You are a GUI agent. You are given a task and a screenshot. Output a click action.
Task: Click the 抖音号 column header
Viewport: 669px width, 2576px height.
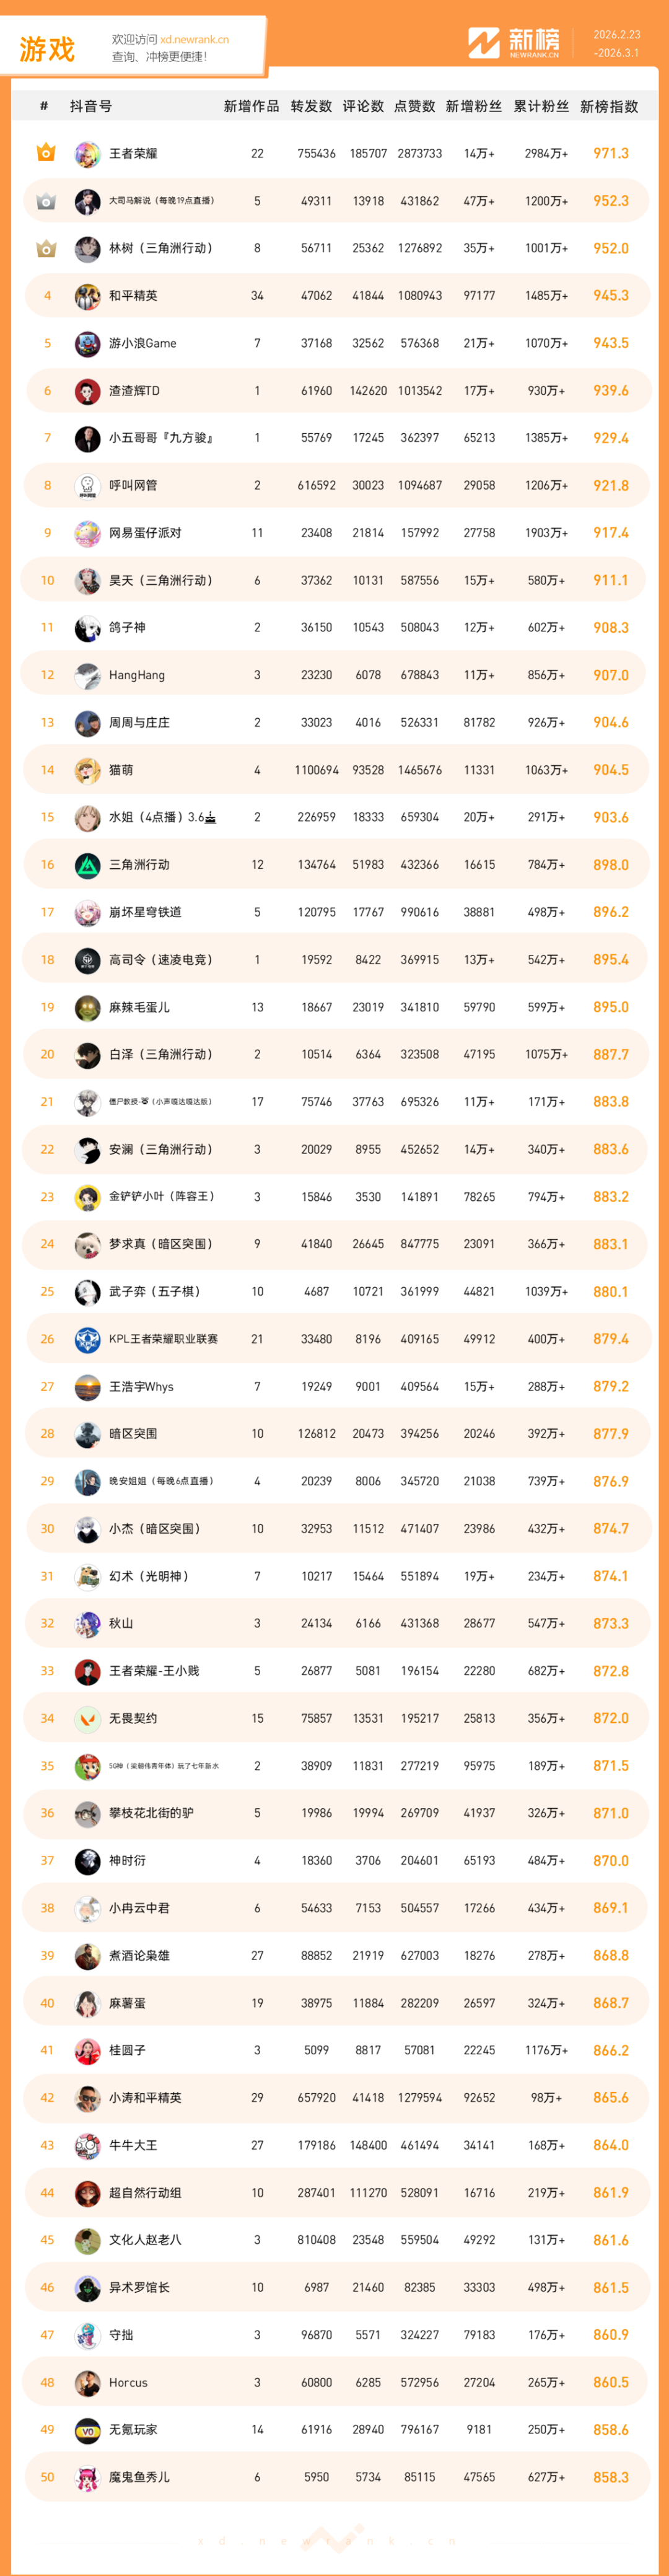91,106
